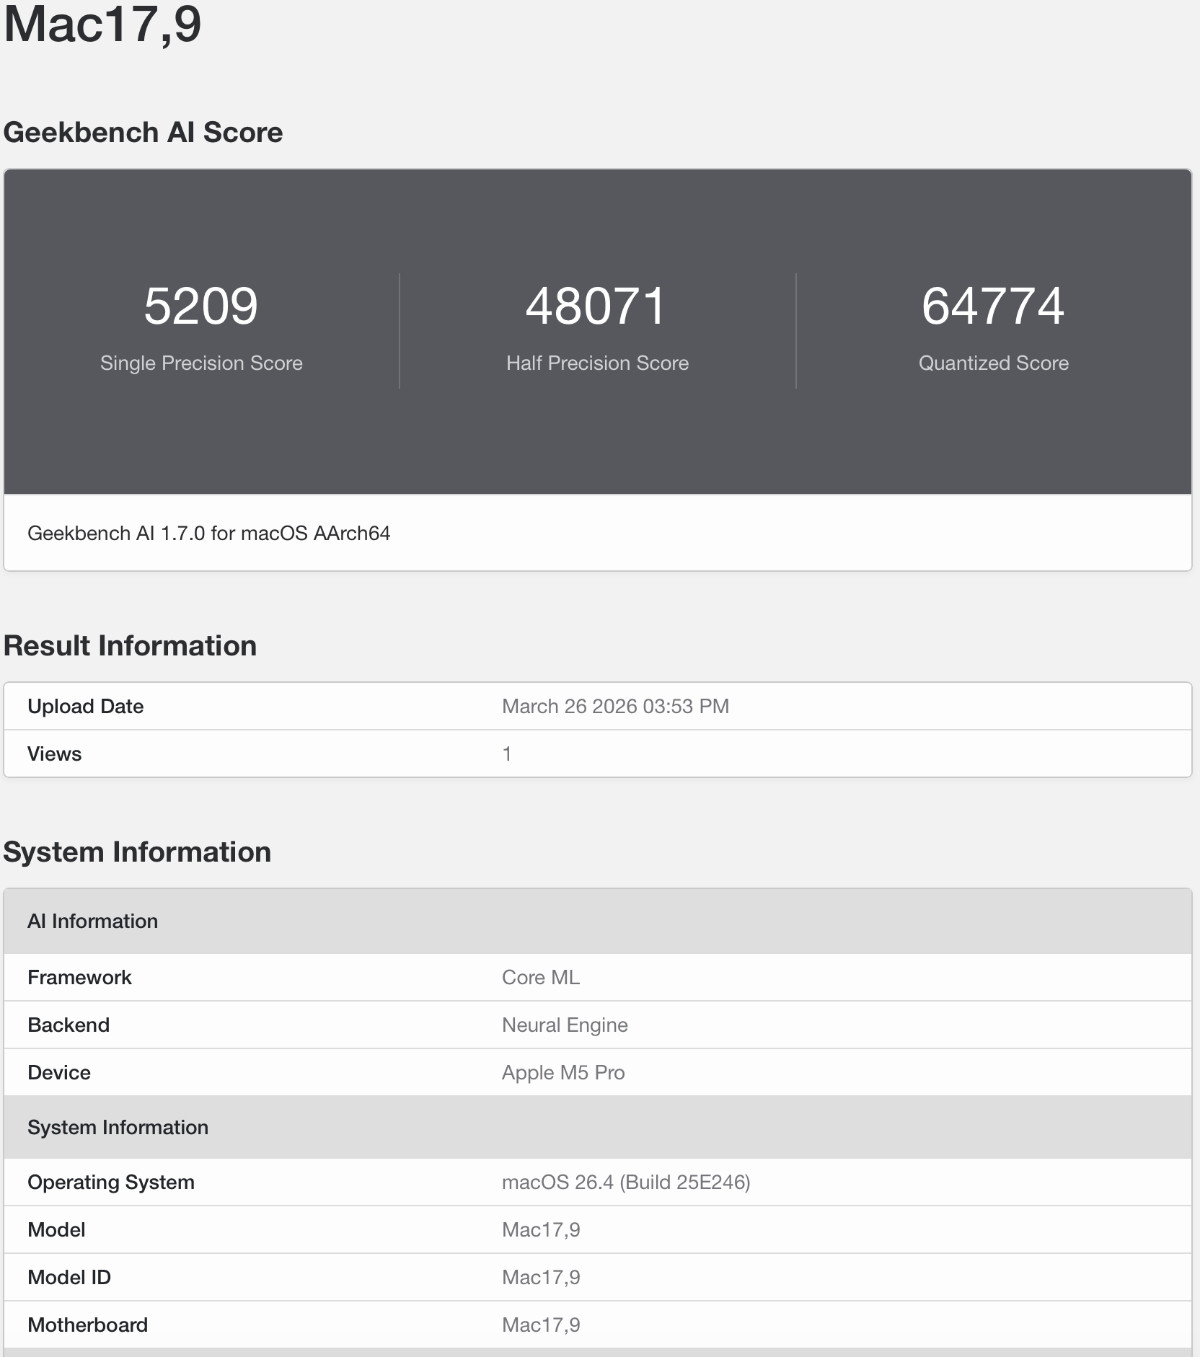Image resolution: width=1200 pixels, height=1357 pixels.
Task: Click the Single Precision Score column header
Action: pyautogui.click(x=201, y=363)
